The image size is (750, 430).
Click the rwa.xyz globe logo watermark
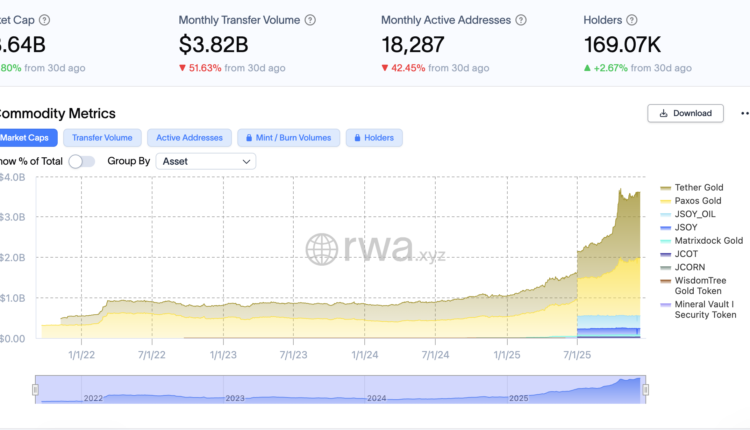point(322,249)
